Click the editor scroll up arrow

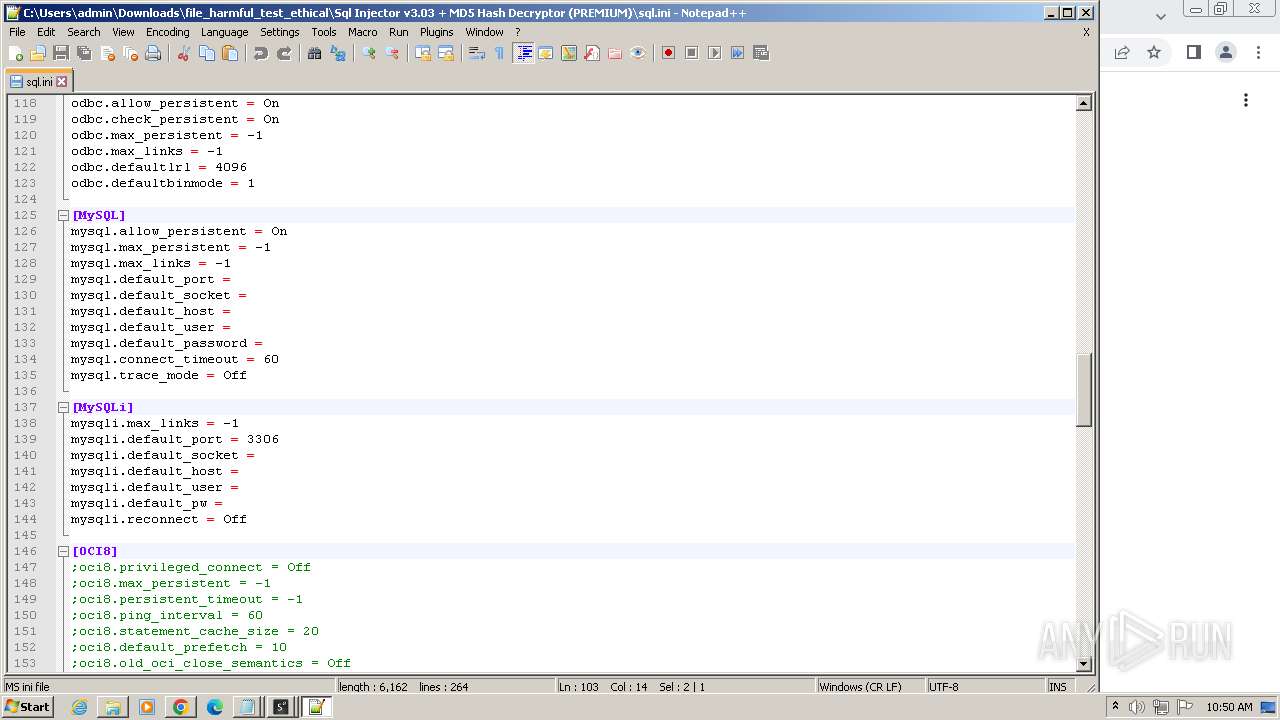(1083, 103)
